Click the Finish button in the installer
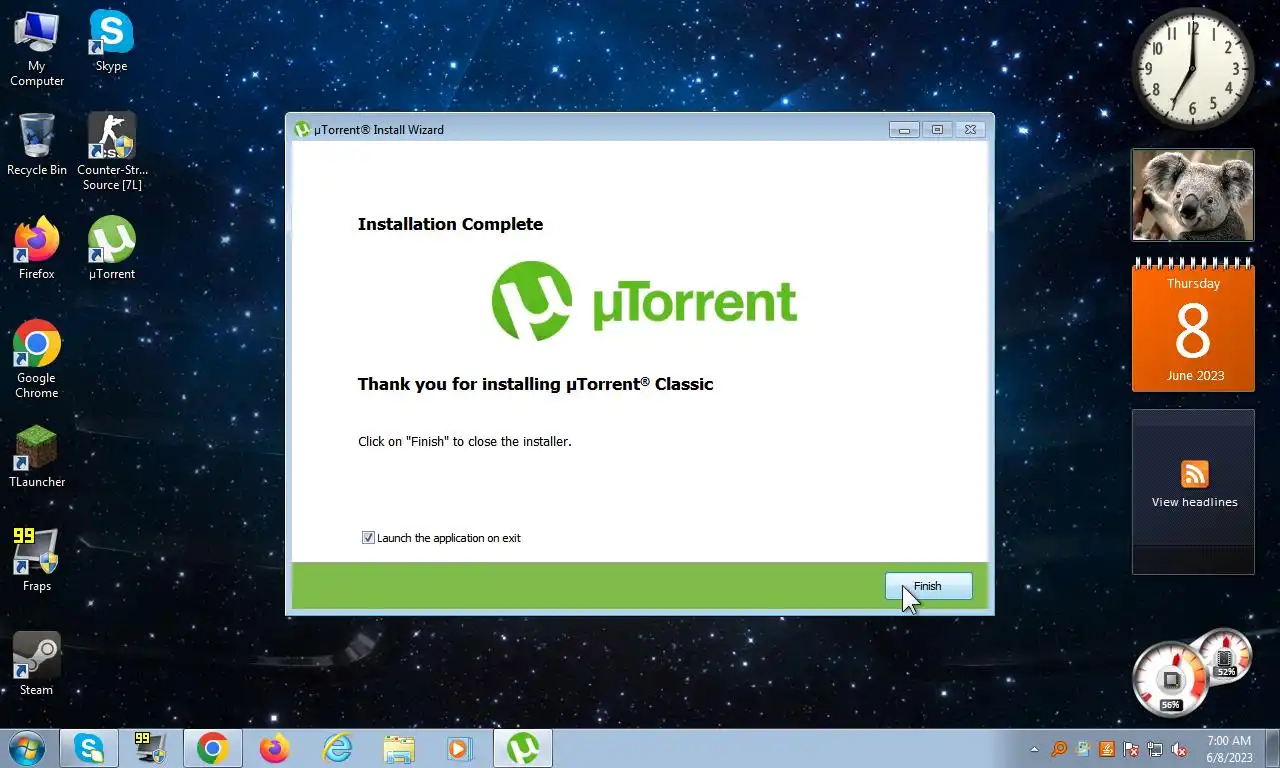 click(928, 586)
